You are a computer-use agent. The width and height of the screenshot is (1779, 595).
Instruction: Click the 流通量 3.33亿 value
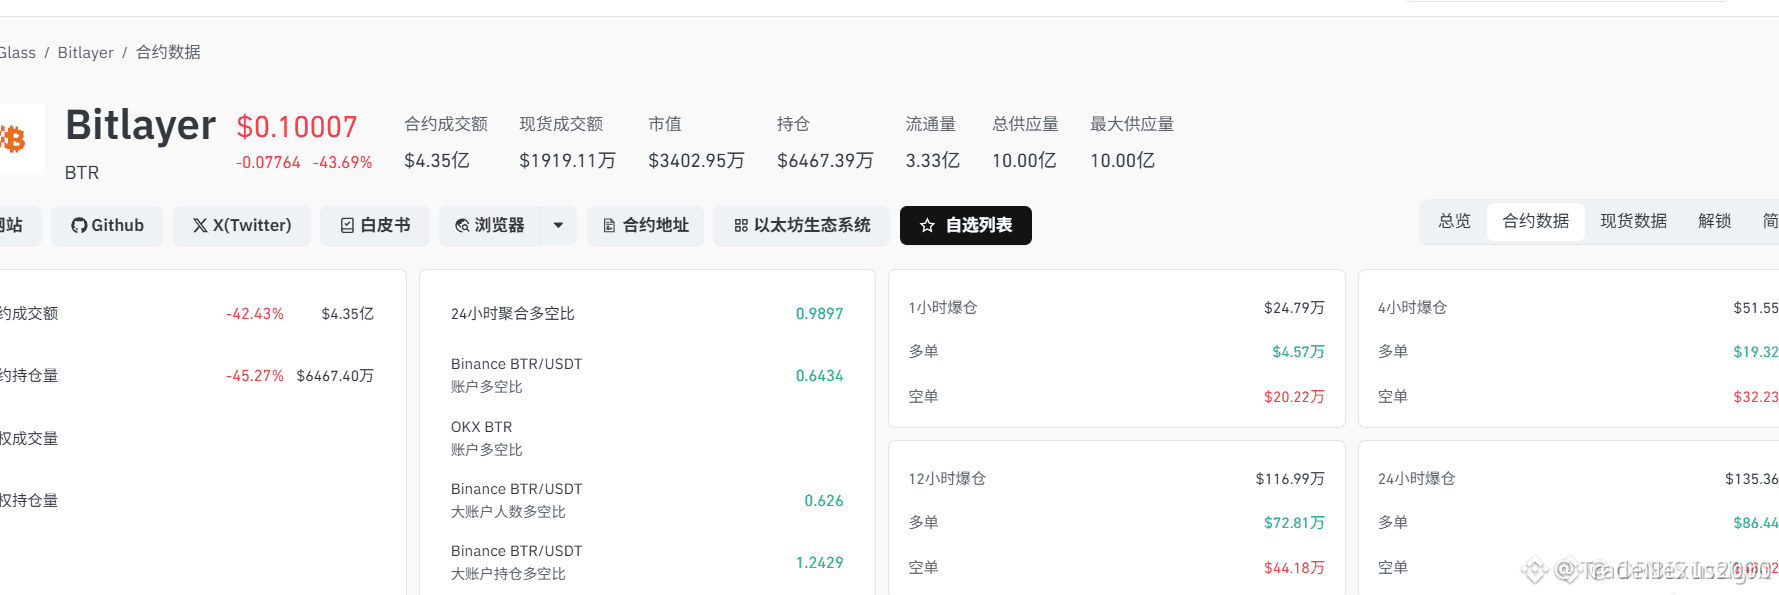click(x=932, y=160)
